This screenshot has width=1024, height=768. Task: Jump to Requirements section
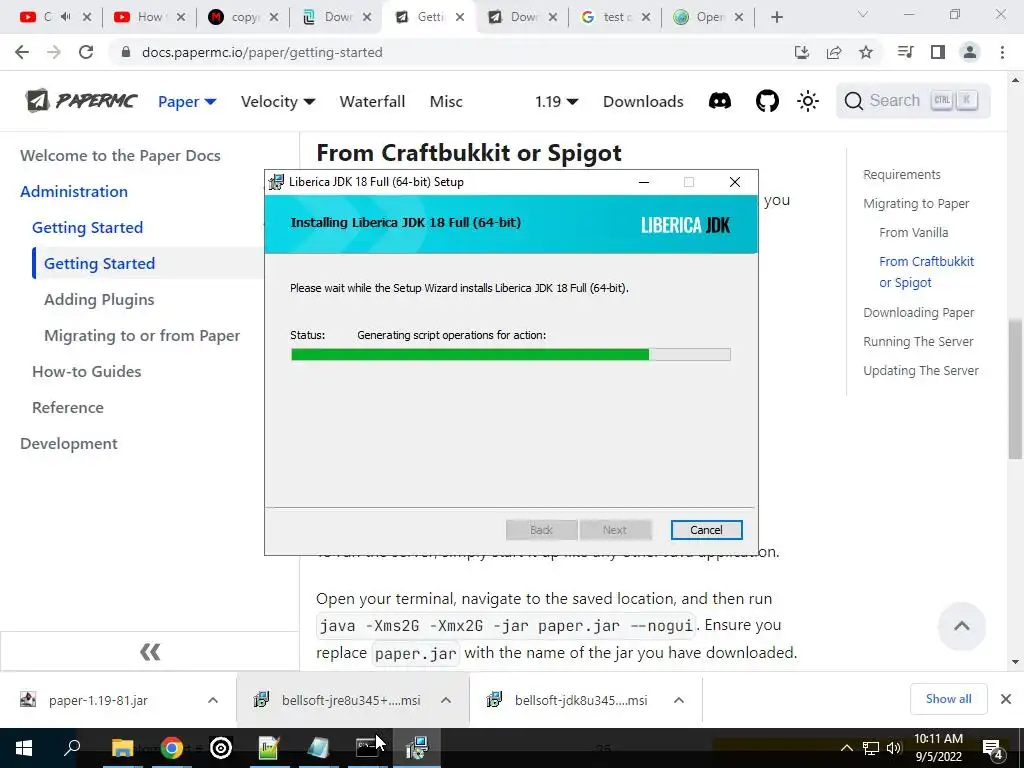[x=902, y=175]
